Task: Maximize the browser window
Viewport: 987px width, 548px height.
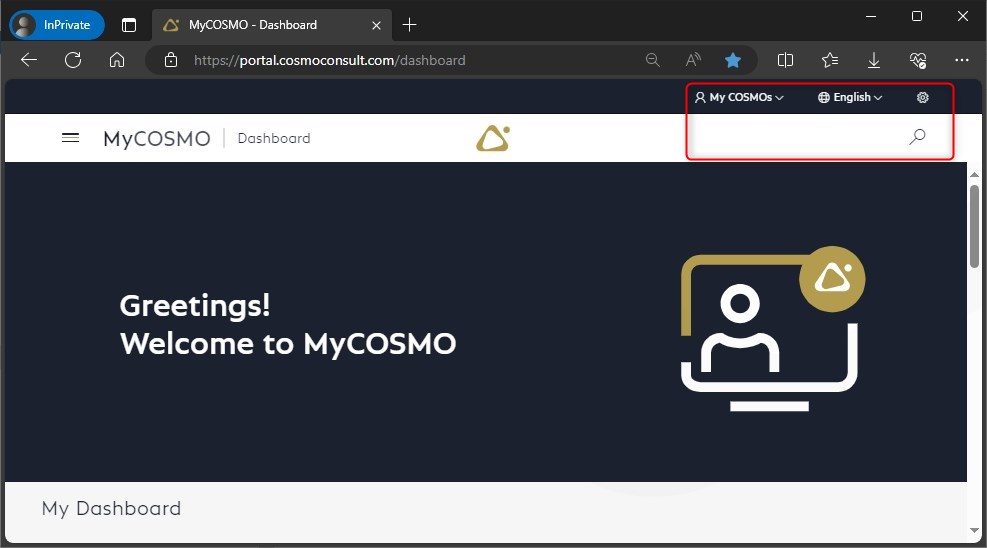Action: point(917,17)
